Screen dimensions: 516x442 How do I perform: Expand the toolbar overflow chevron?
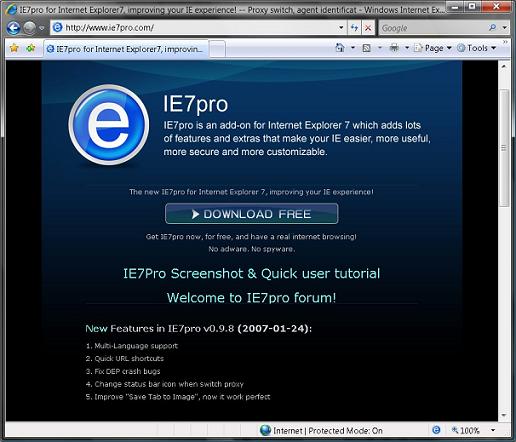pos(505,42)
